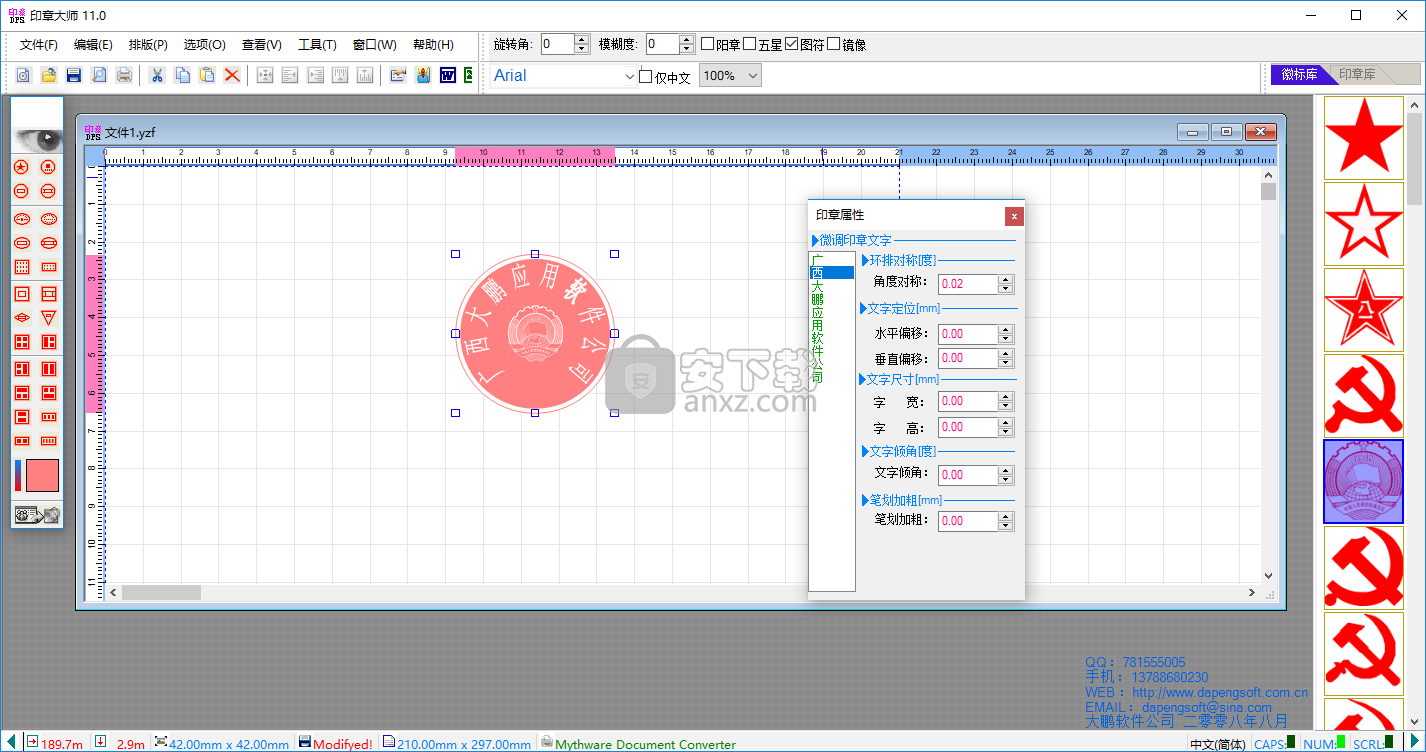Screen dimensions: 1426x752
Task: Select the outlined red star thumbnail
Action: pyautogui.click(x=1363, y=224)
